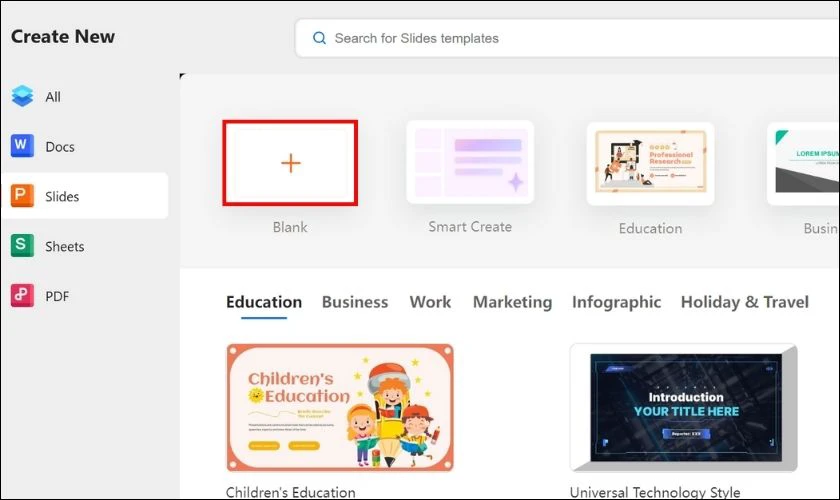This screenshot has height=500, width=840.
Task: Click the Create New heading
Action: [x=63, y=36]
